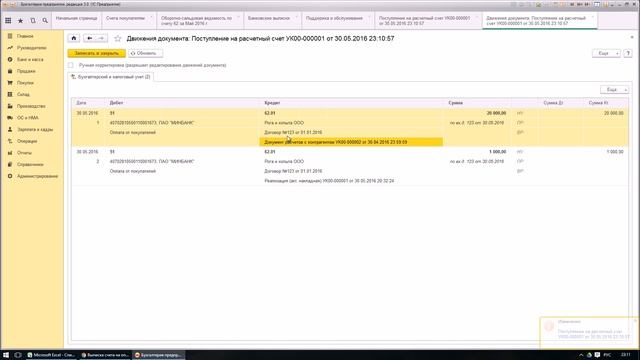
Task: Open the Отчеты section
Action: [24, 153]
